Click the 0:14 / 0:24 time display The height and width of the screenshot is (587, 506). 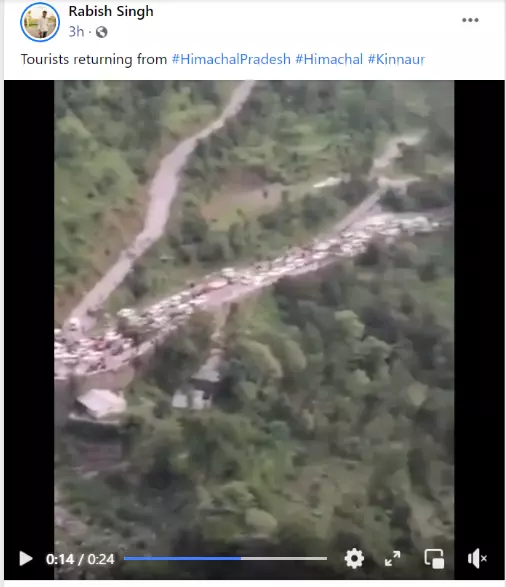point(80,559)
